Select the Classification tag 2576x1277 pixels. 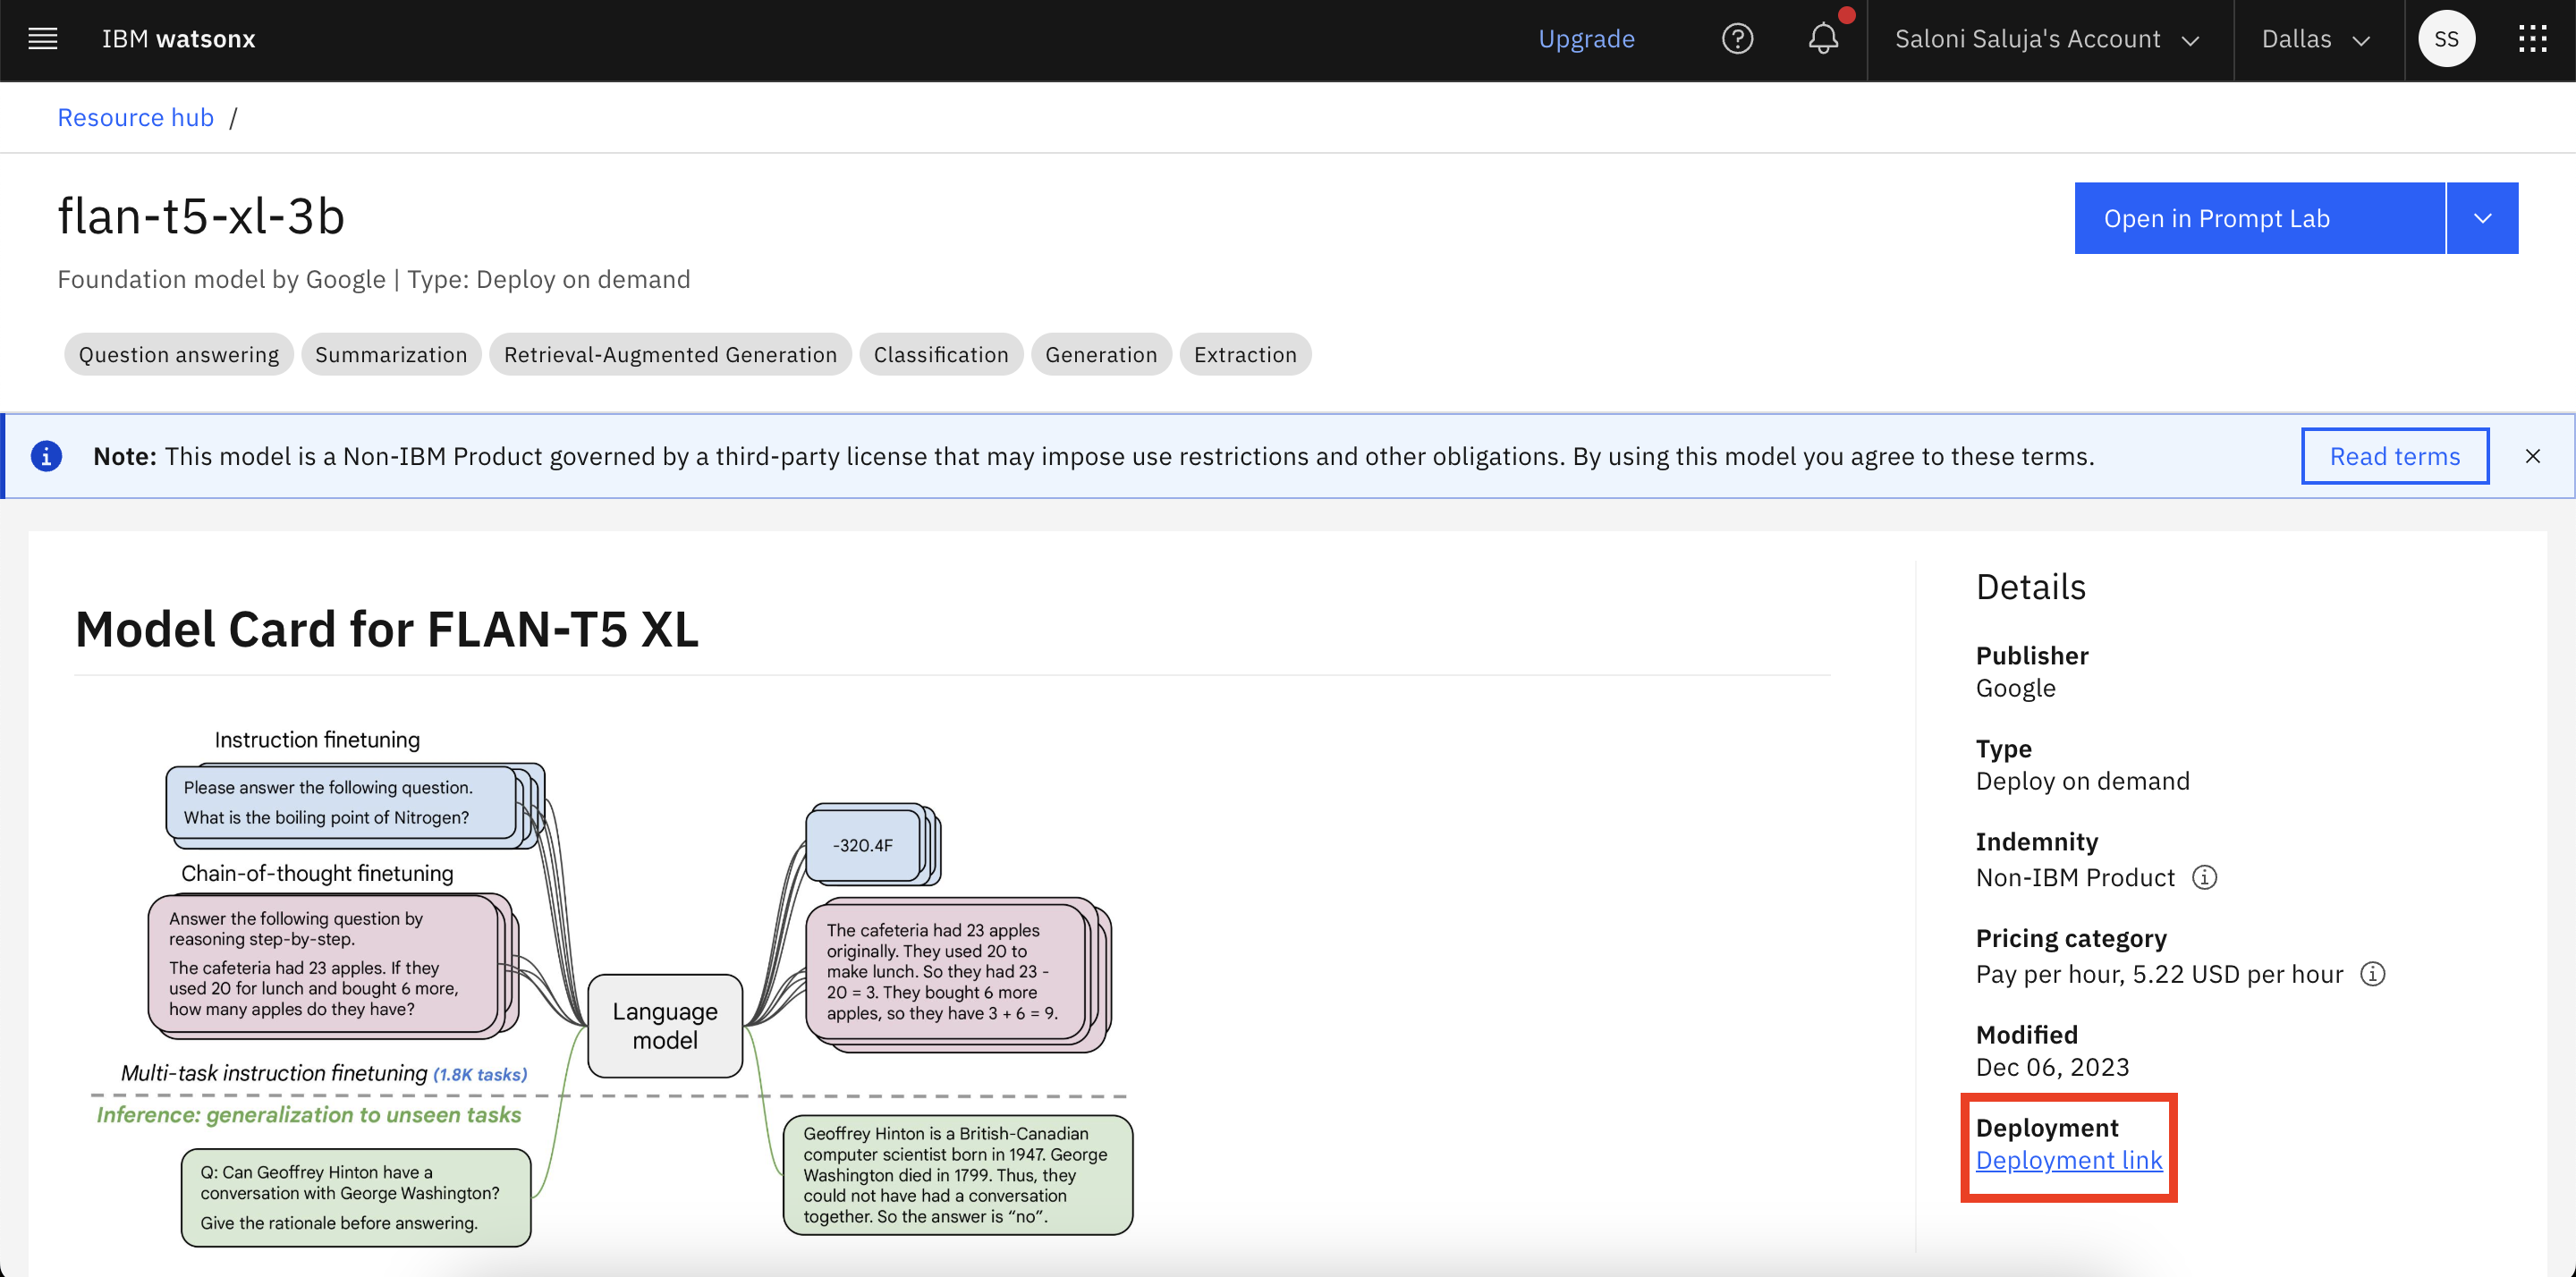[x=940, y=354]
